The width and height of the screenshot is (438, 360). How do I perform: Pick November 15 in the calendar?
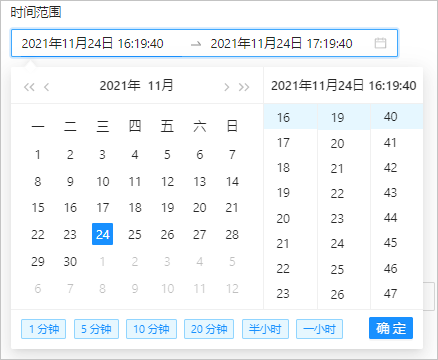tap(38, 208)
